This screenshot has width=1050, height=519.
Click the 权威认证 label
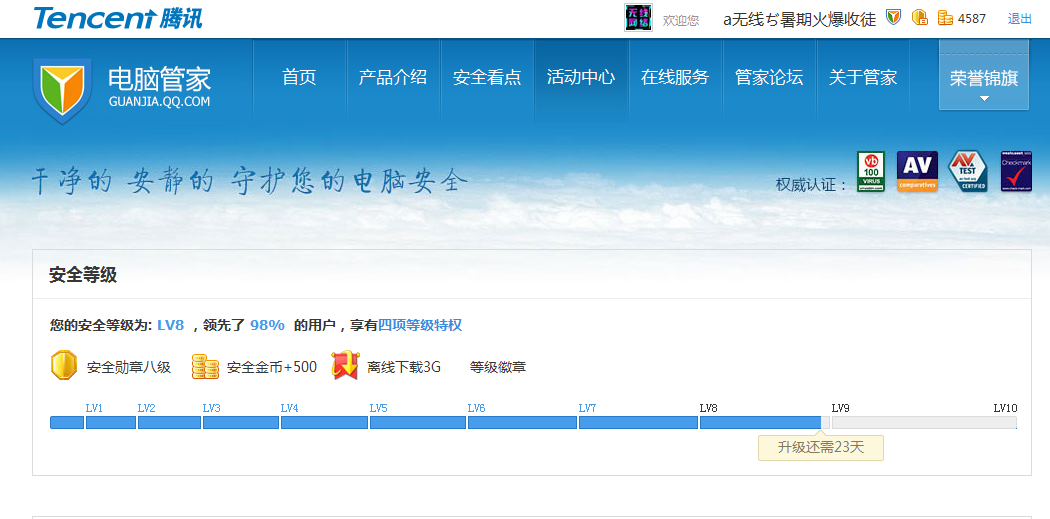(812, 184)
